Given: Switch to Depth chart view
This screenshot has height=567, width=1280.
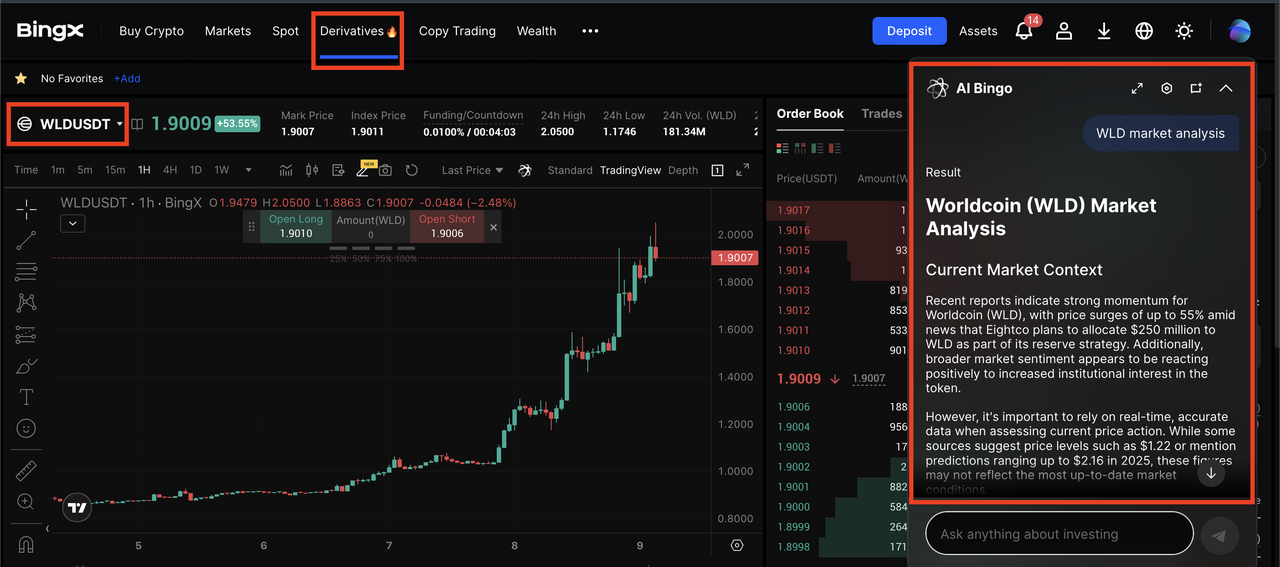Looking at the screenshot, I should [683, 170].
